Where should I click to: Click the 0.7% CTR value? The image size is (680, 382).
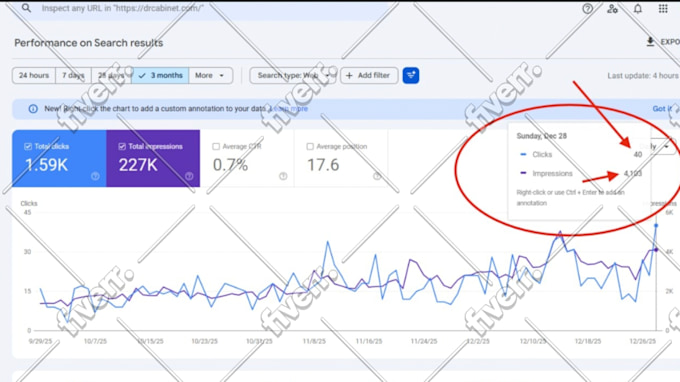click(x=230, y=165)
